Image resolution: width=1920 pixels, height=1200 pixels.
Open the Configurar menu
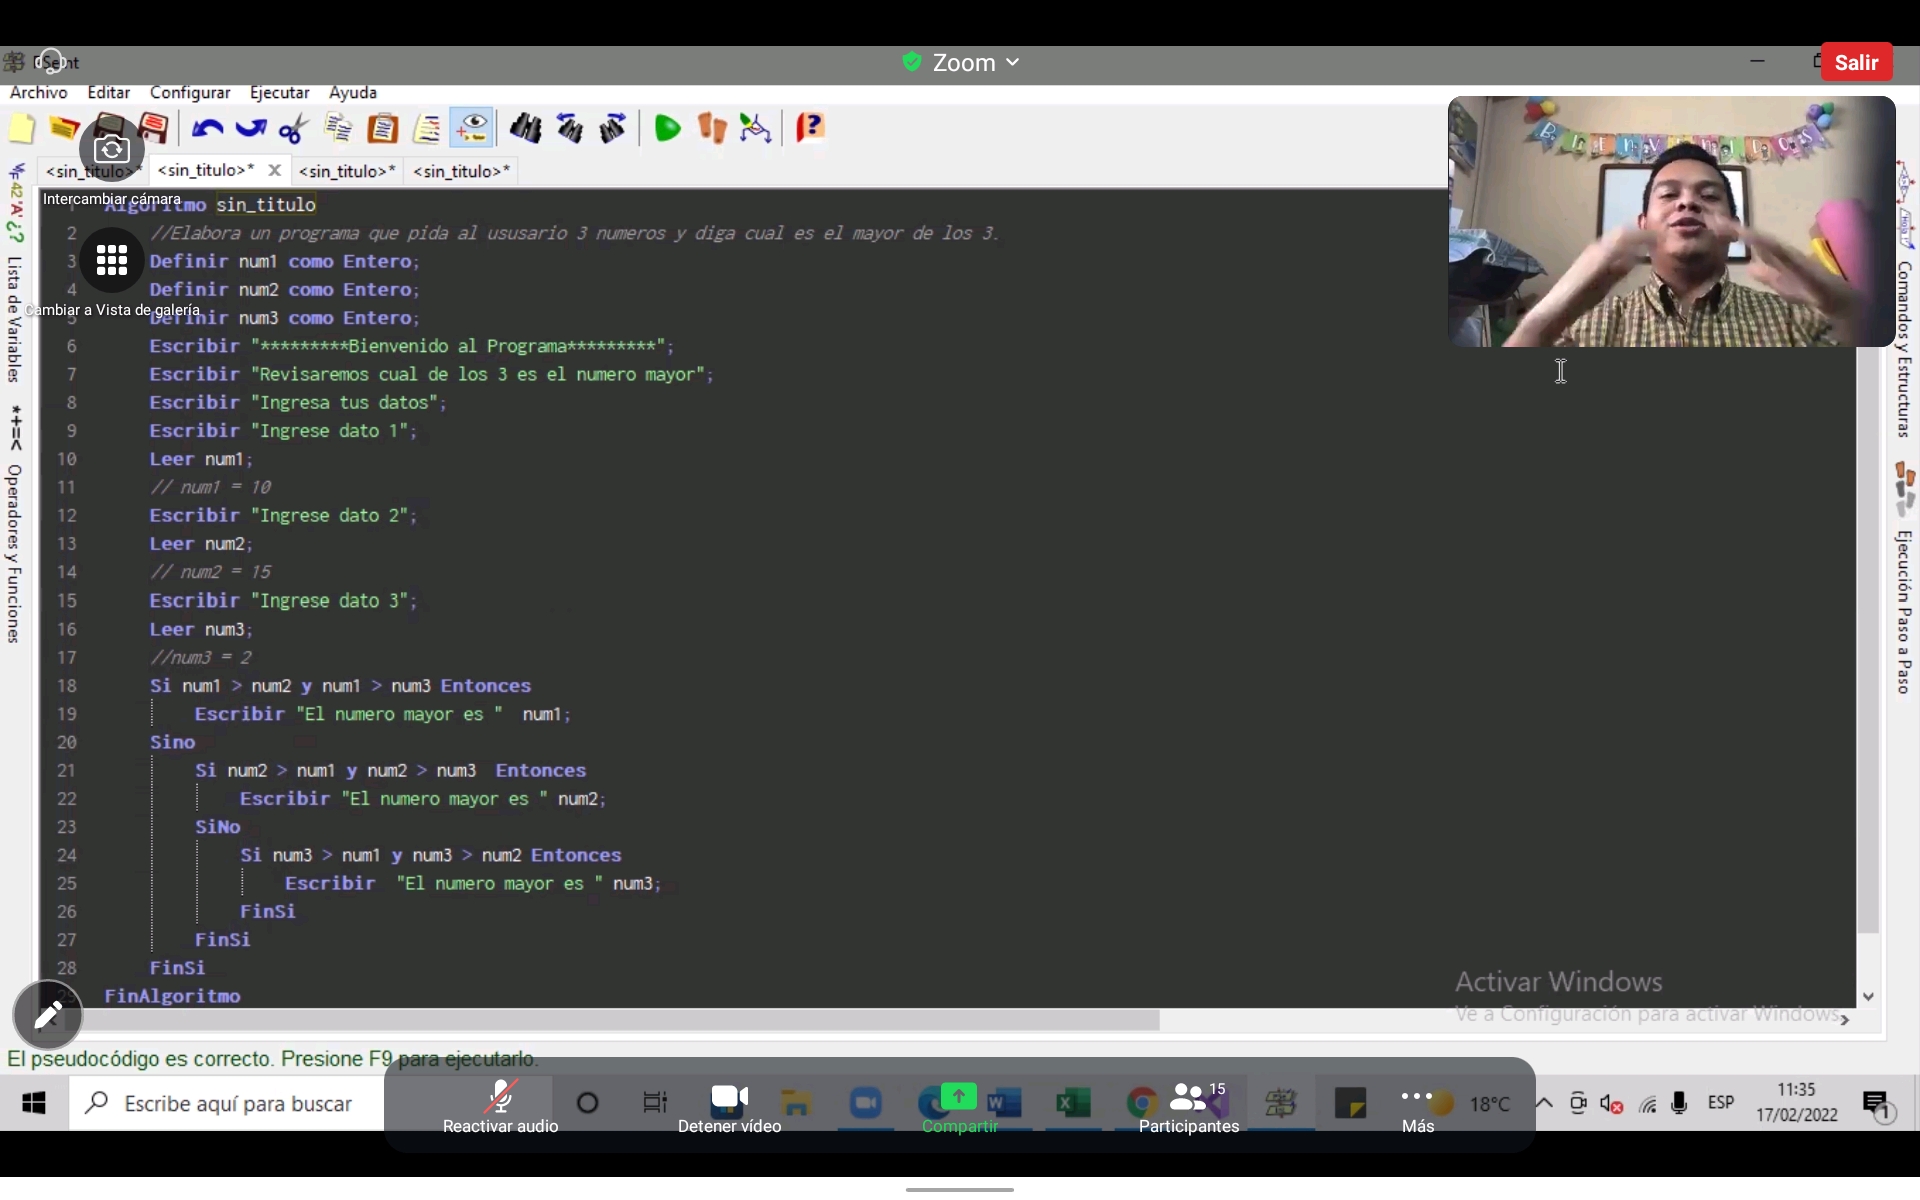tap(190, 93)
